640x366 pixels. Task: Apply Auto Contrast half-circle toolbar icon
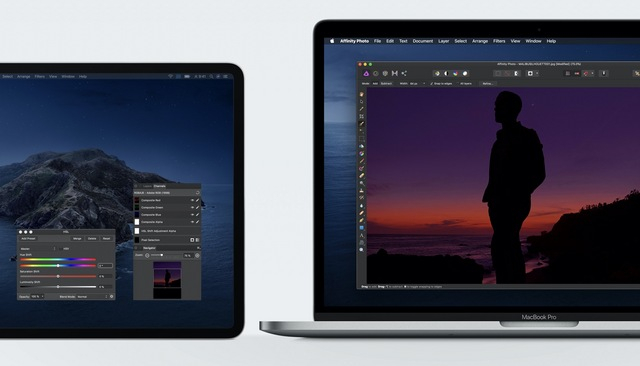pos(446,73)
